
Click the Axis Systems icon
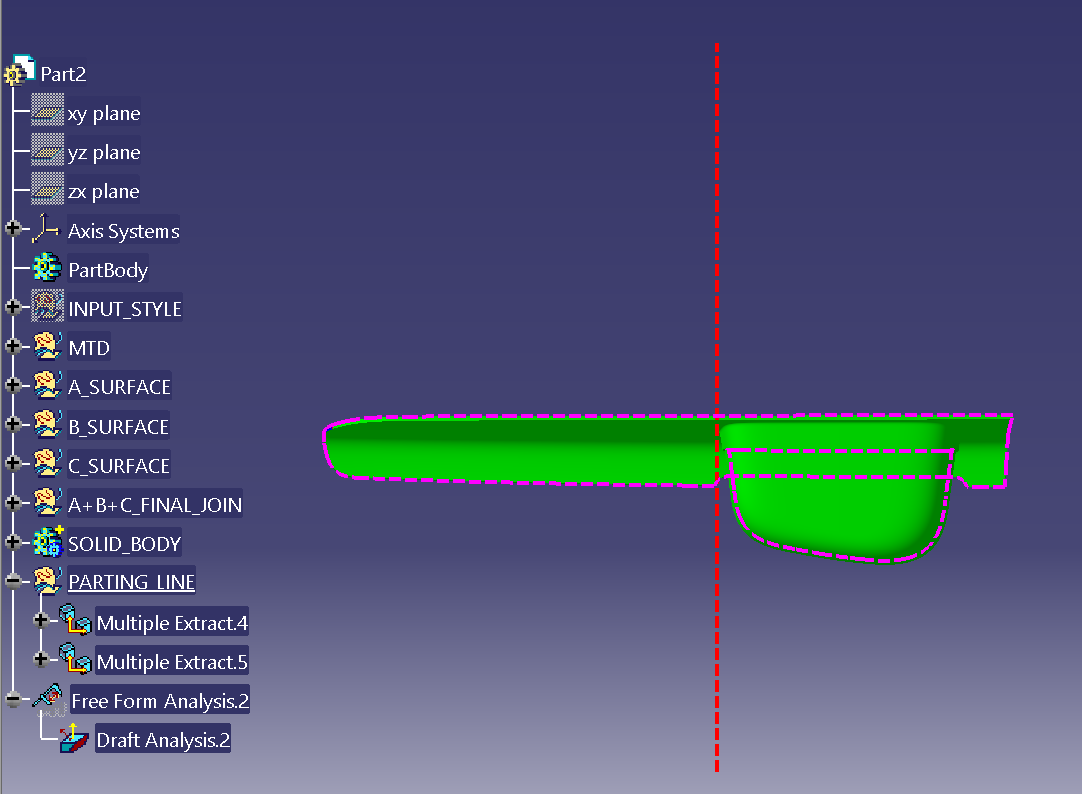(47, 229)
